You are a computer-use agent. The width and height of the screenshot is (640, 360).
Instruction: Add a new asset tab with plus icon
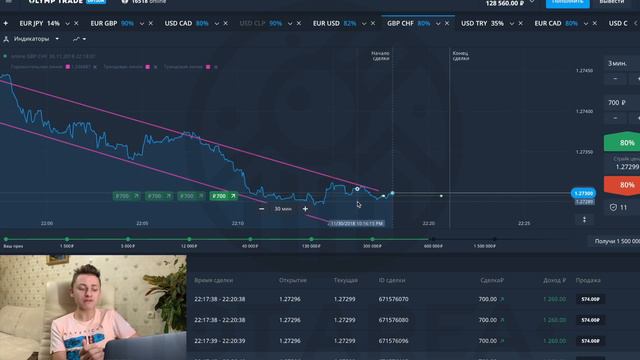point(6,24)
